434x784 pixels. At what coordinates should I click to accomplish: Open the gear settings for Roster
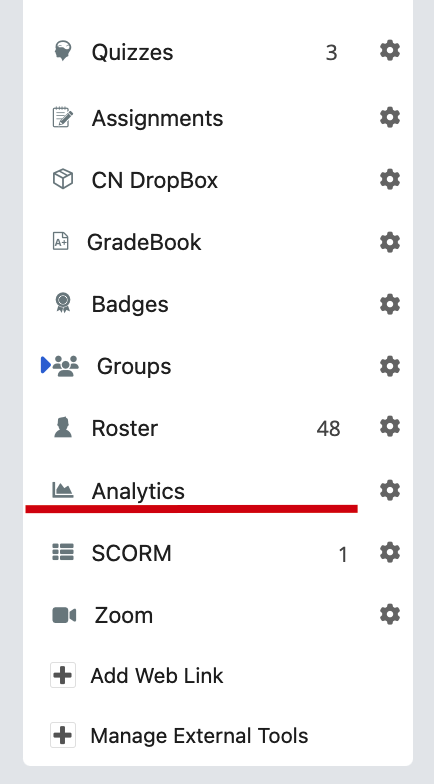click(390, 427)
